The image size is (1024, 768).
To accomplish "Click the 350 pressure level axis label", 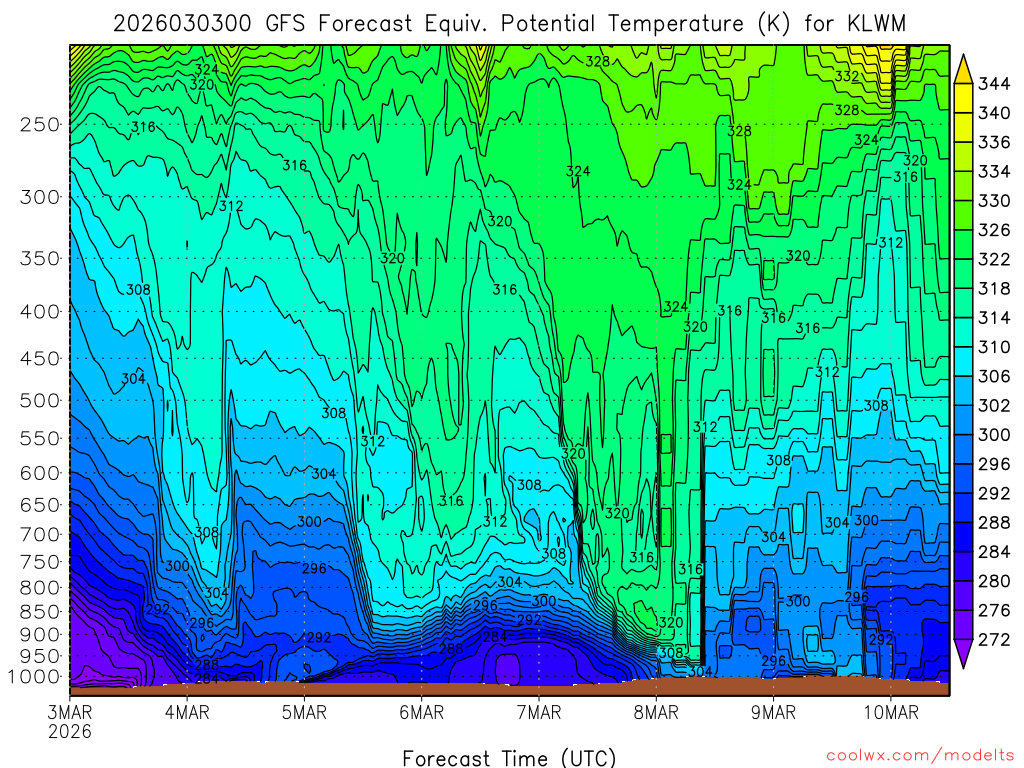I will (40, 258).
